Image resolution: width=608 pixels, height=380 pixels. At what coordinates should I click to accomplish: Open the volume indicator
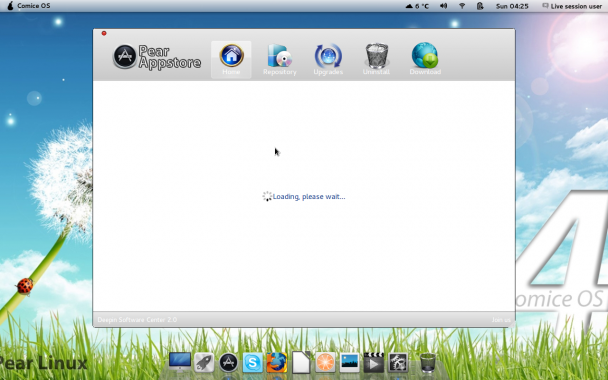click(444, 6)
